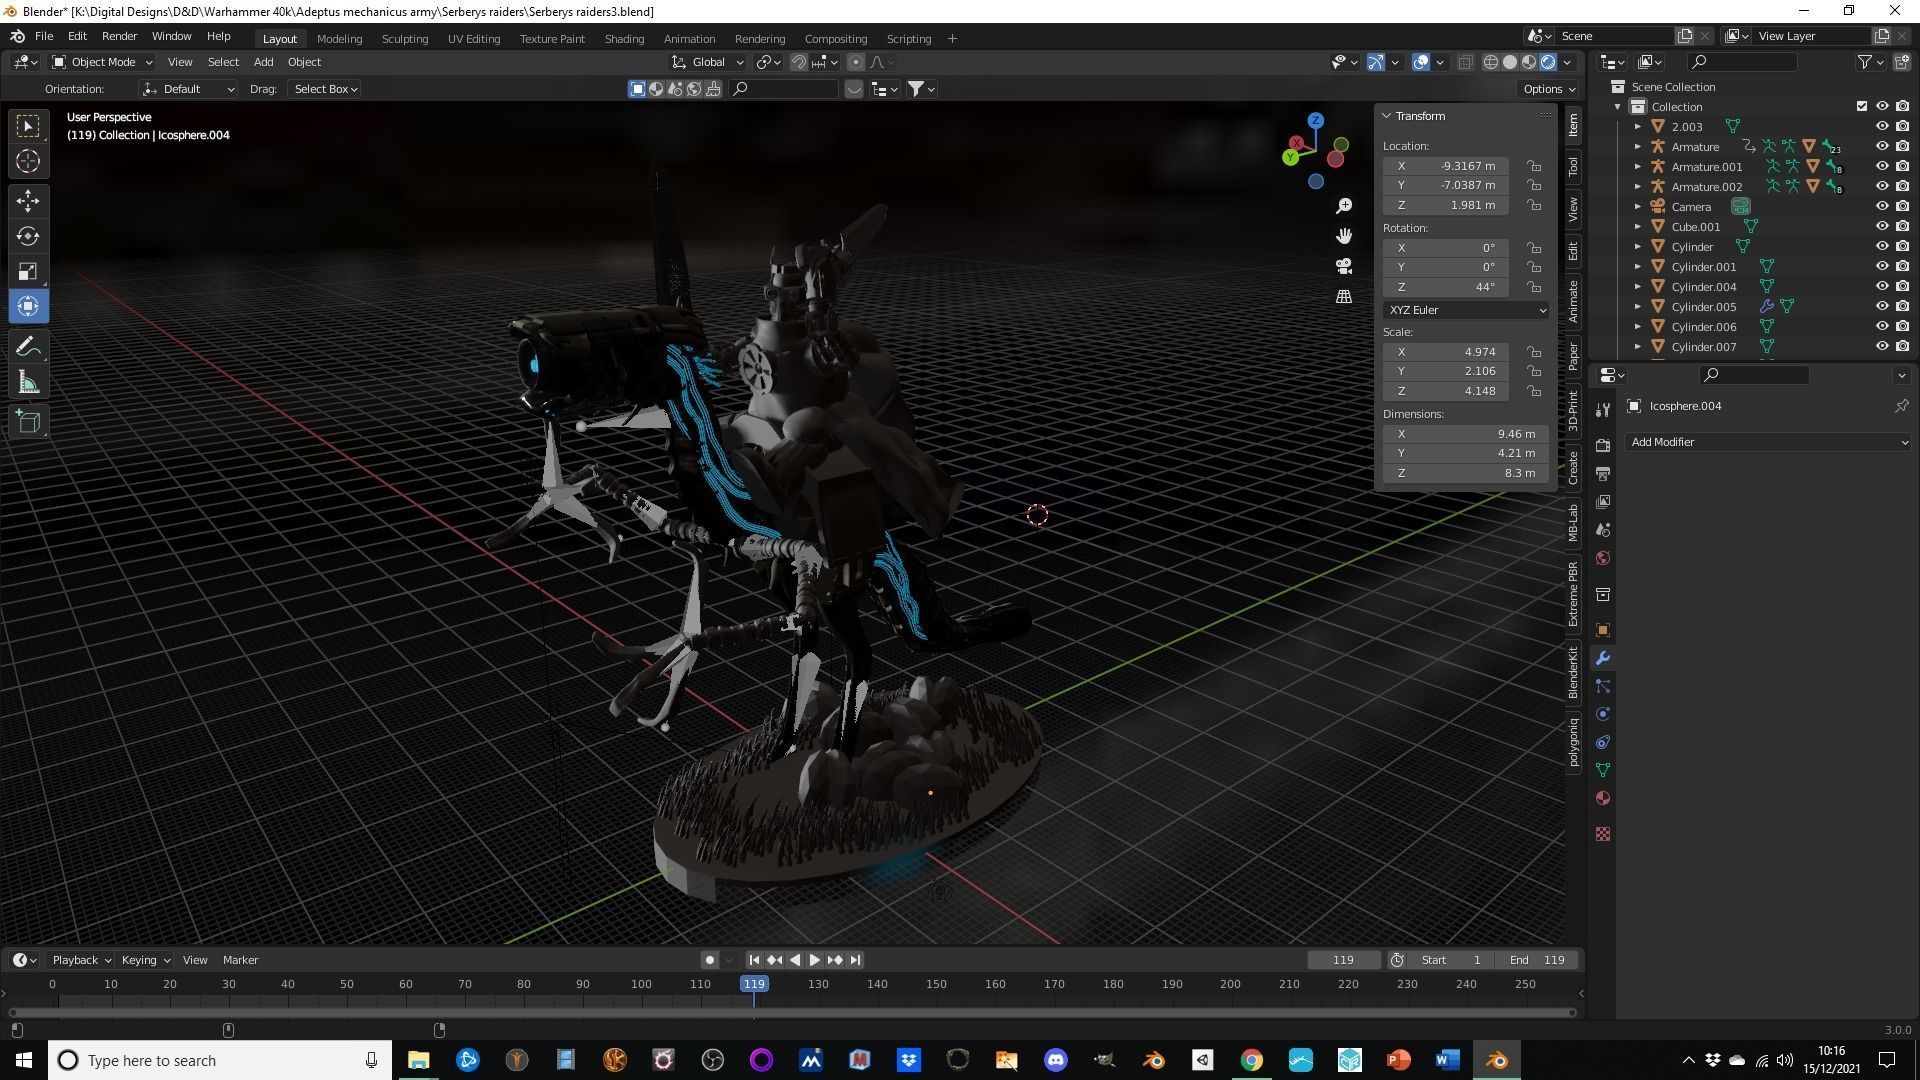Toggle camera view with the camera gizmo
Screen dimensions: 1920x1080
(x=1344, y=266)
